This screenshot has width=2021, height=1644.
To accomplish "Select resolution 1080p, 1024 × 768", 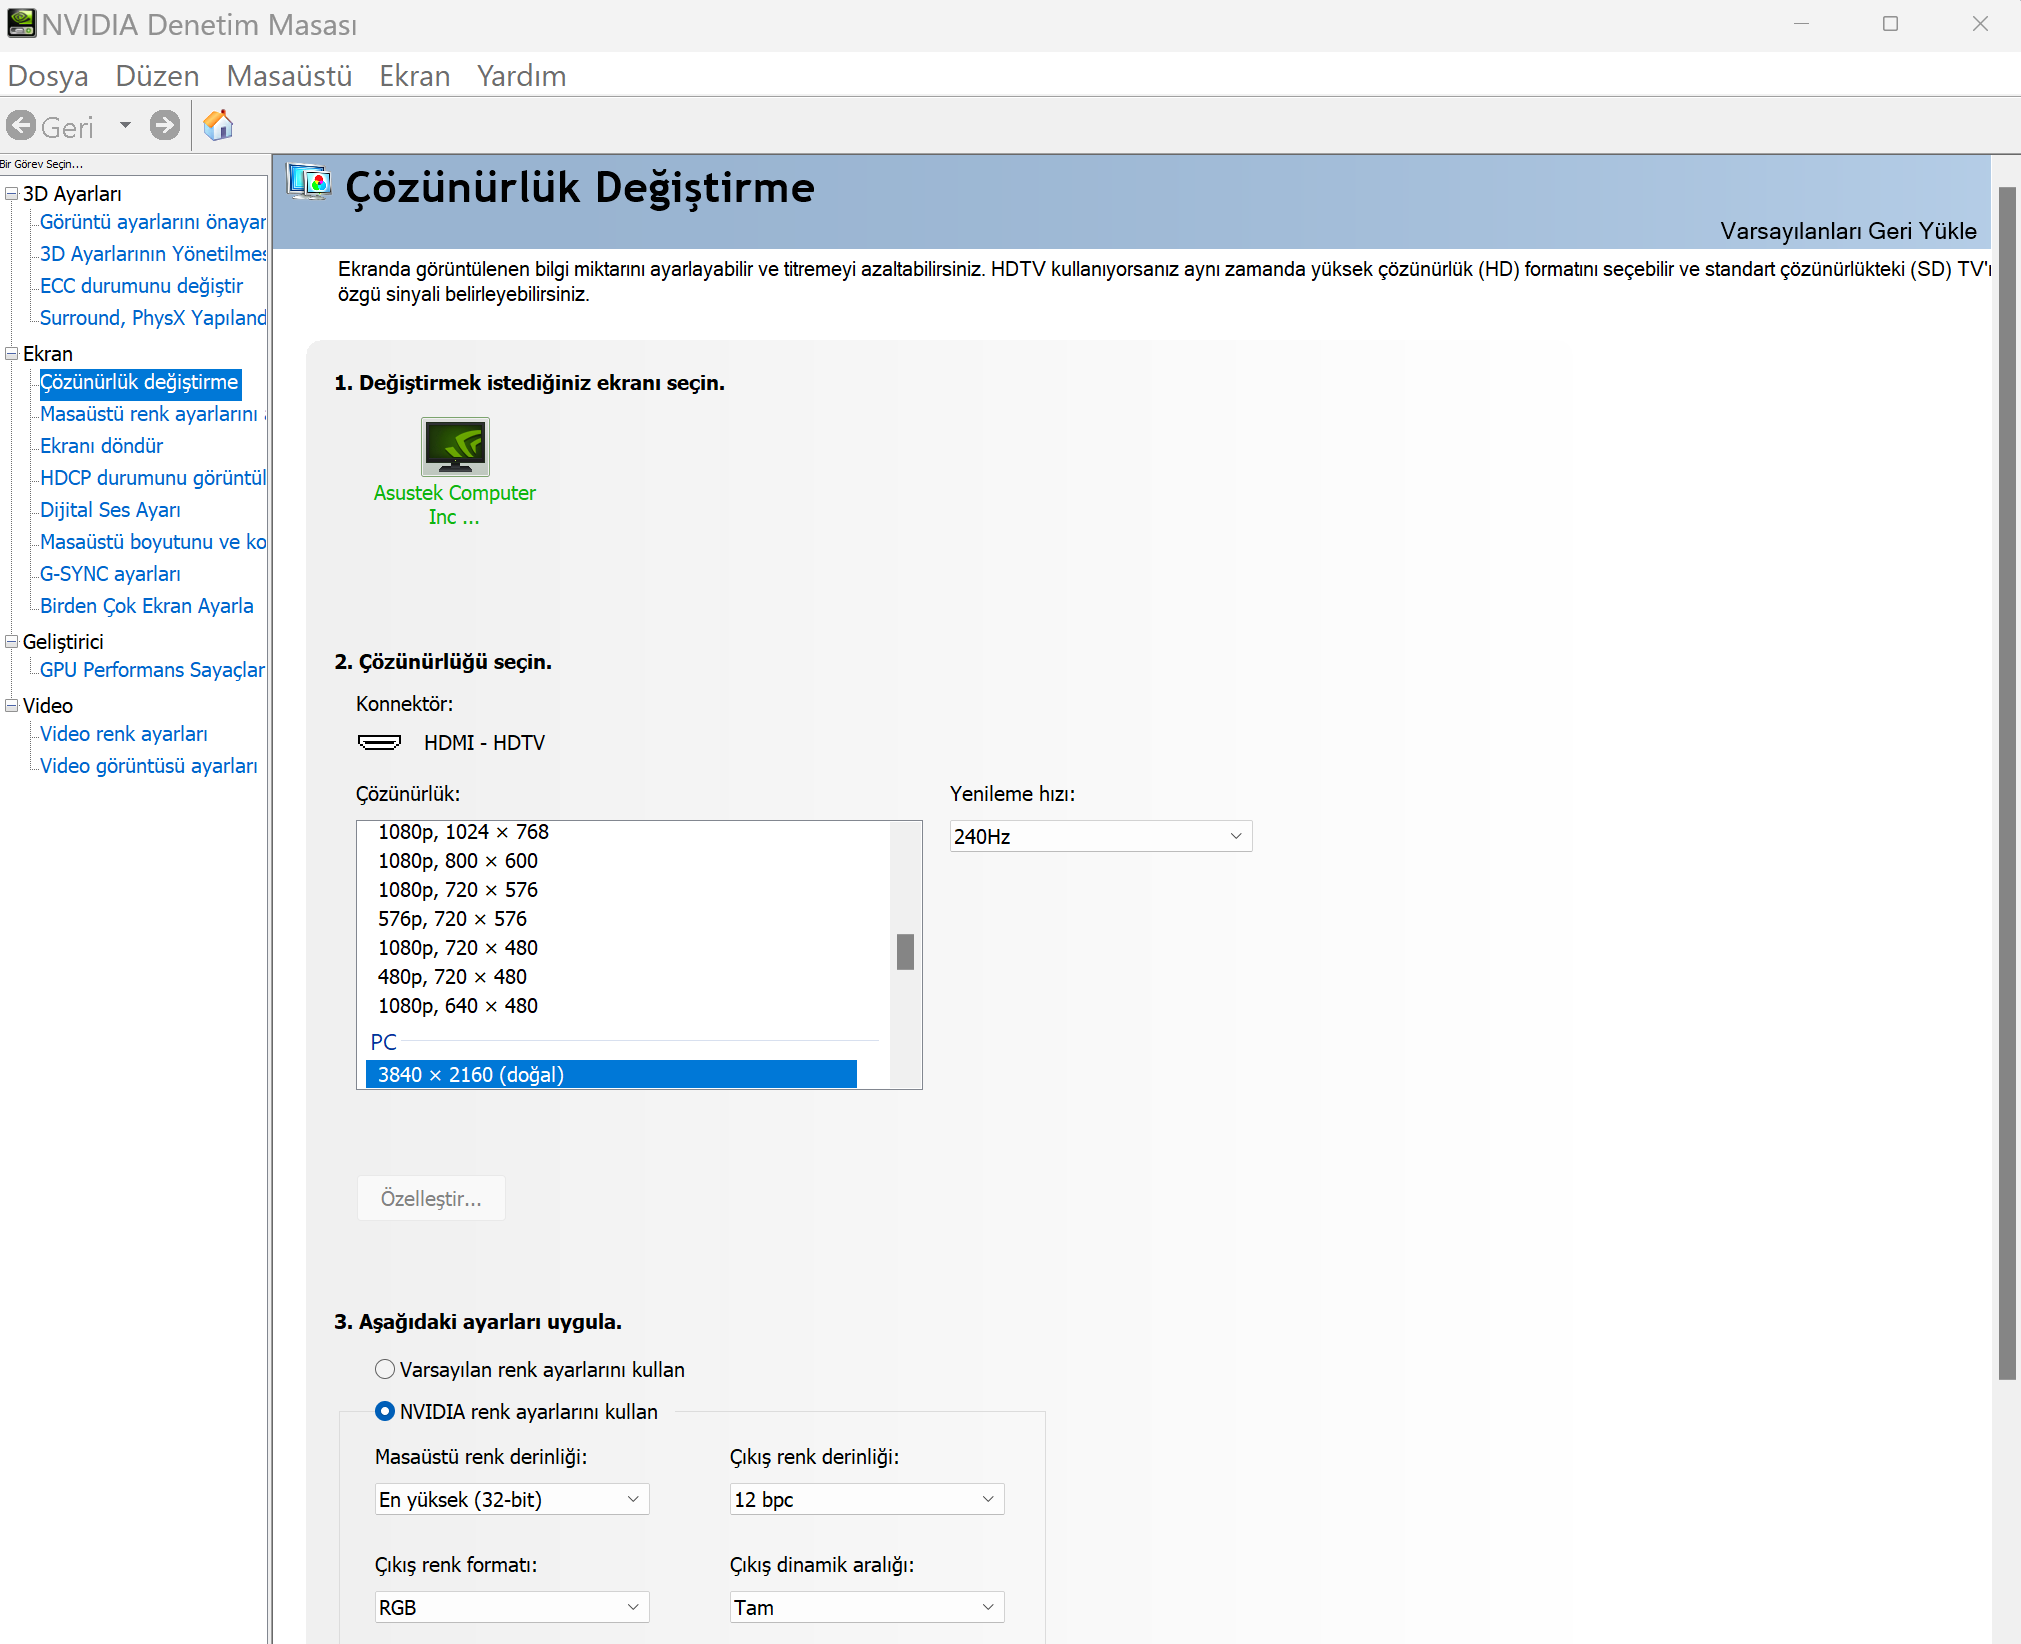I will [463, 832].
